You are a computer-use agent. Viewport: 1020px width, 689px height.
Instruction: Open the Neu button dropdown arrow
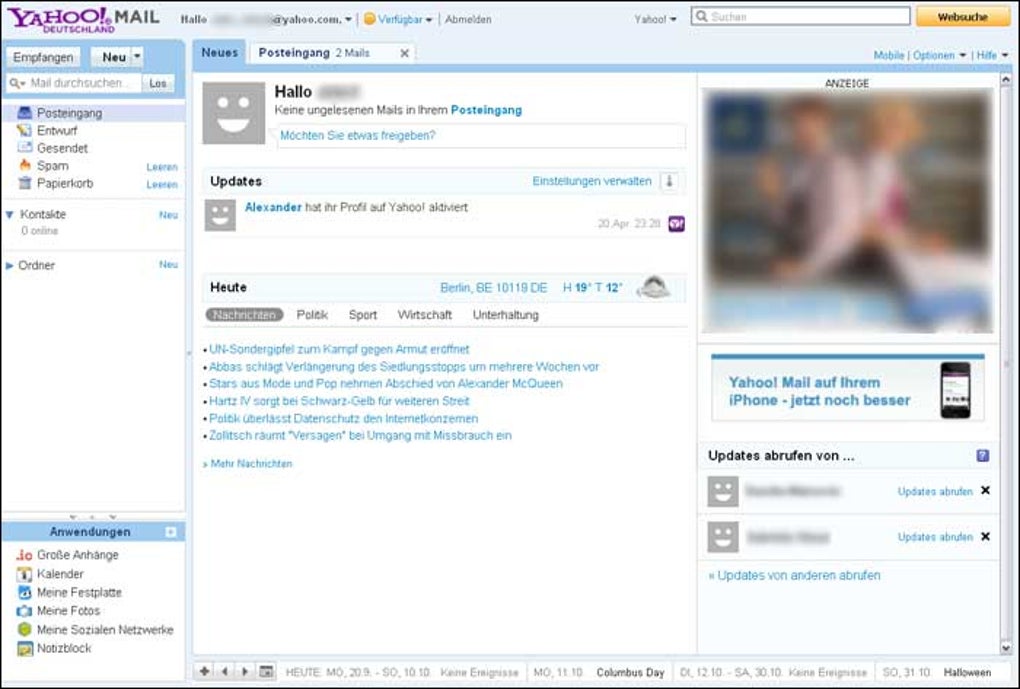tap(137, 57)
